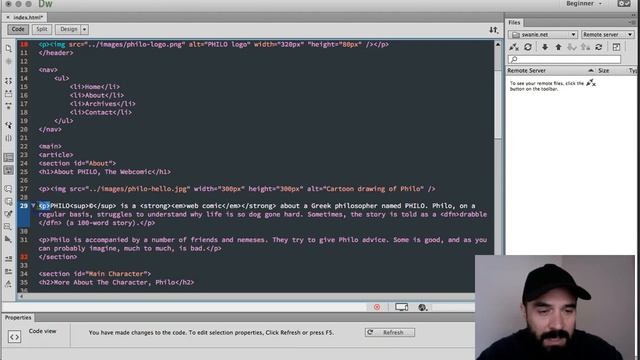Balance Braces icon in the coding toolbar
The image size is (640, 360).
[8, 138]
